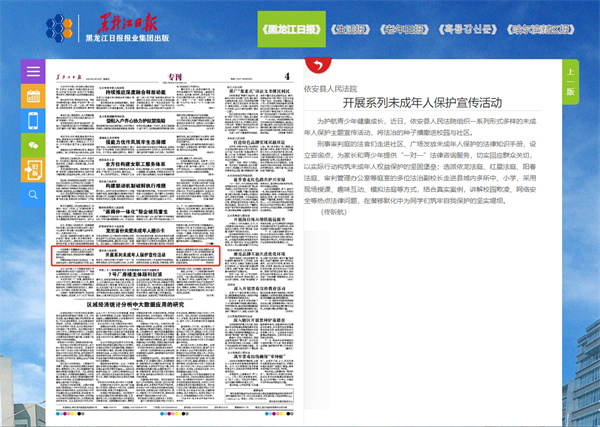The width and height of the screenshot is (600, 427).
Task: Click page number 4 on newspaper page
Action: coord(287,76)
